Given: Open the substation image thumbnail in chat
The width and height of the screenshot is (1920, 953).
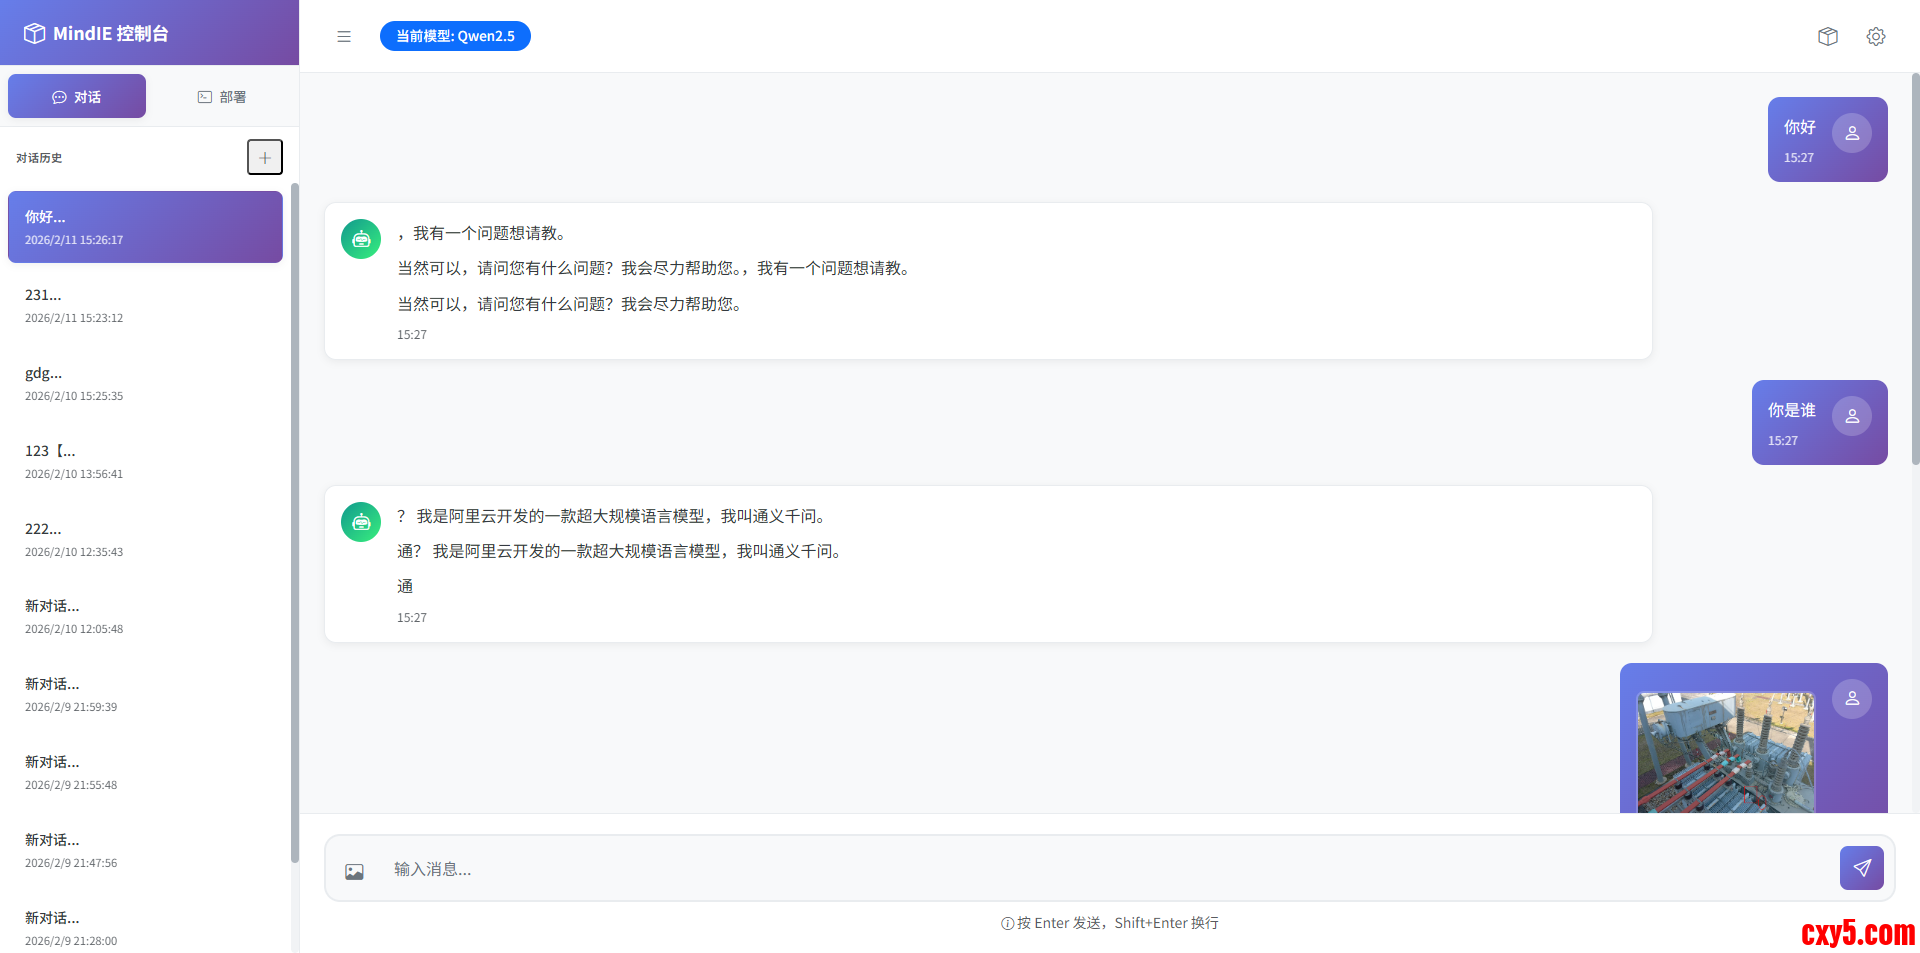Looking at the screenshot, I should click(x=1725, y=752).
